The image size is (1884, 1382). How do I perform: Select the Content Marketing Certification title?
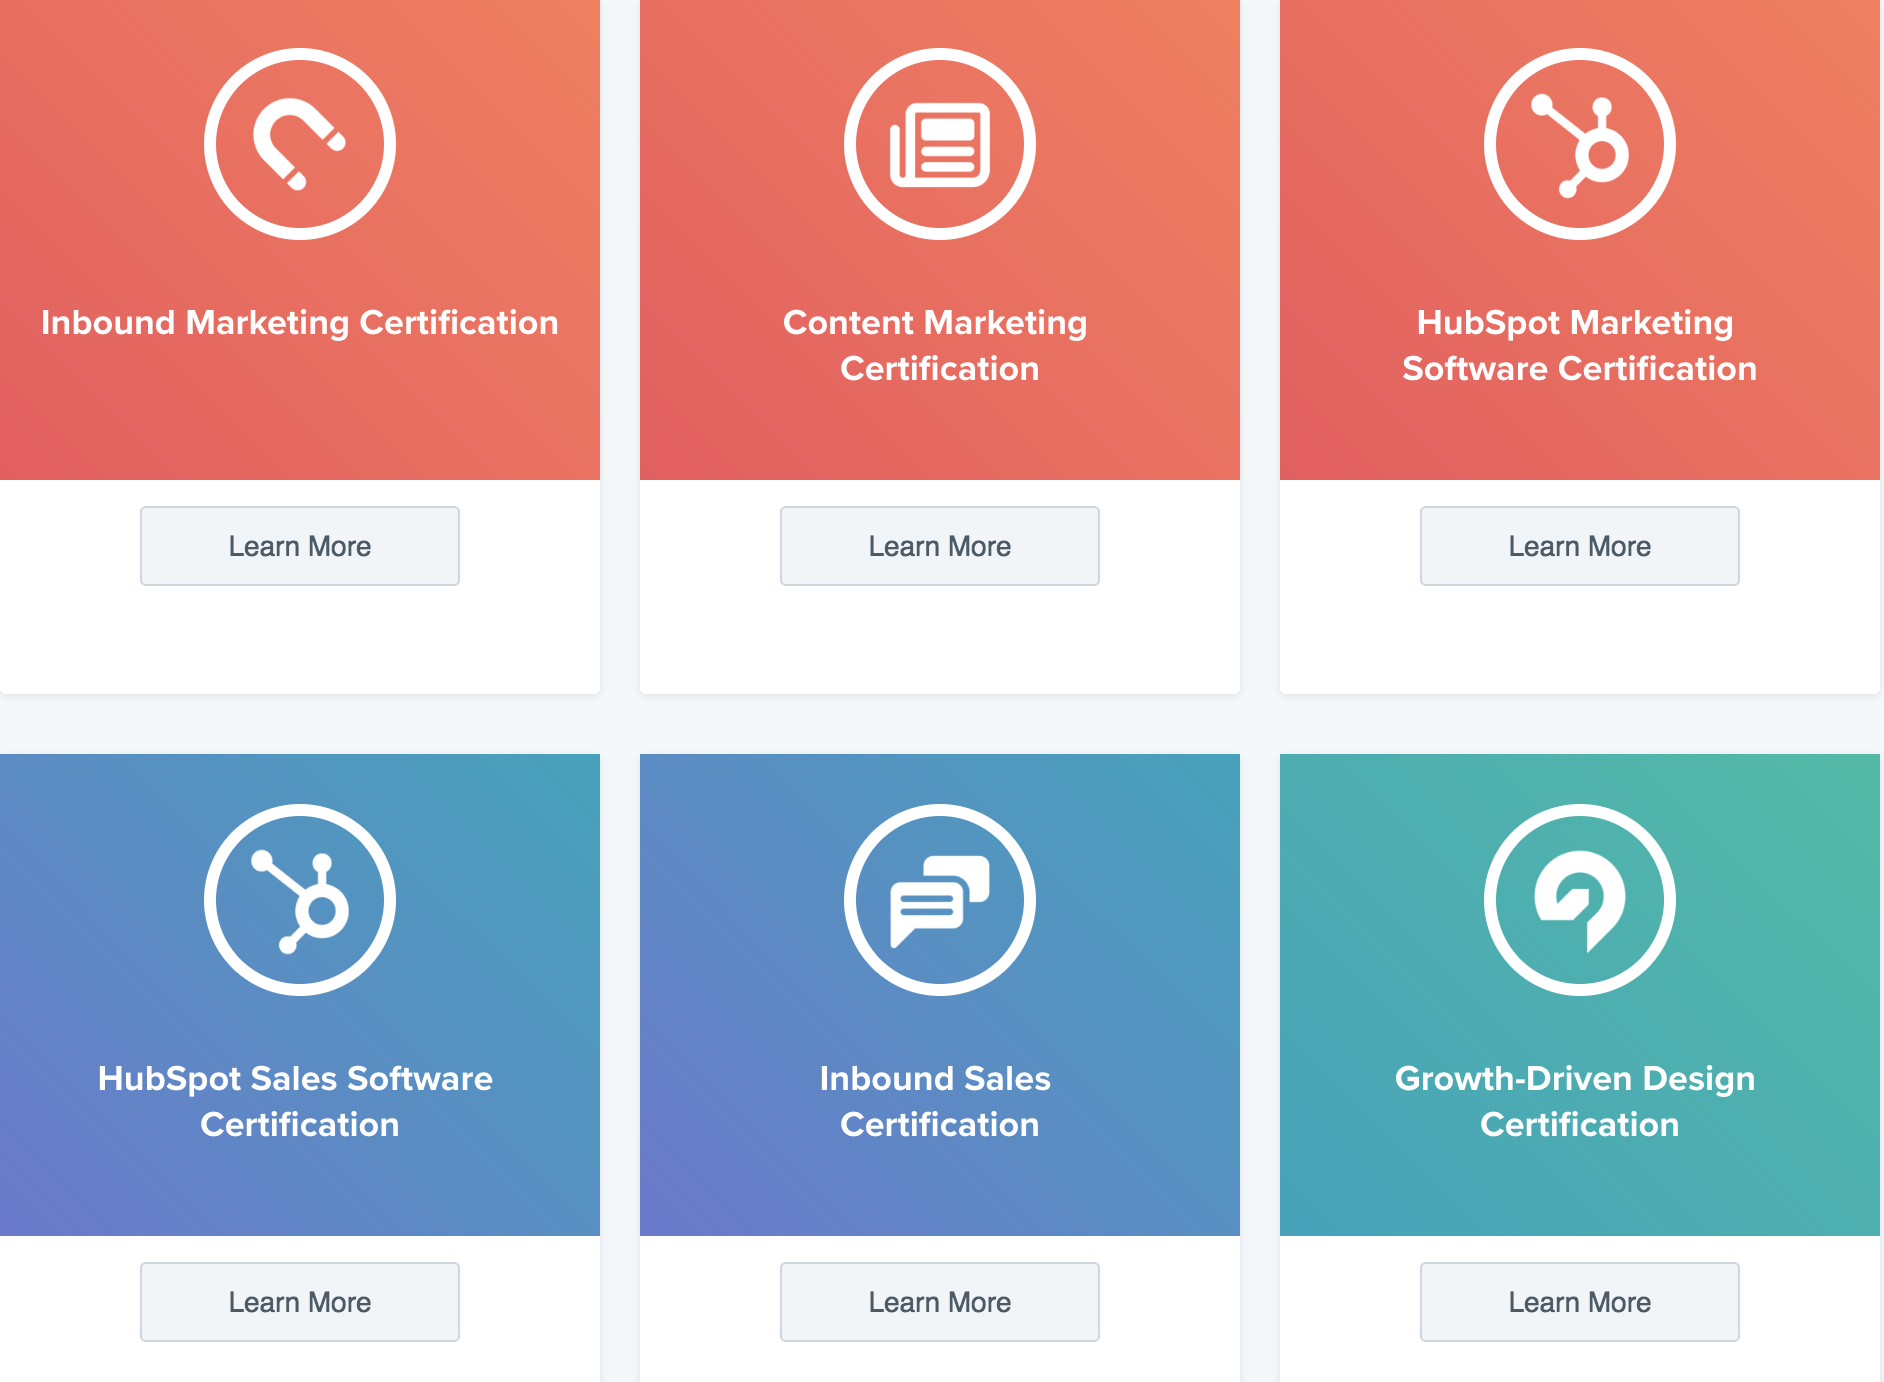click(937, 346)
